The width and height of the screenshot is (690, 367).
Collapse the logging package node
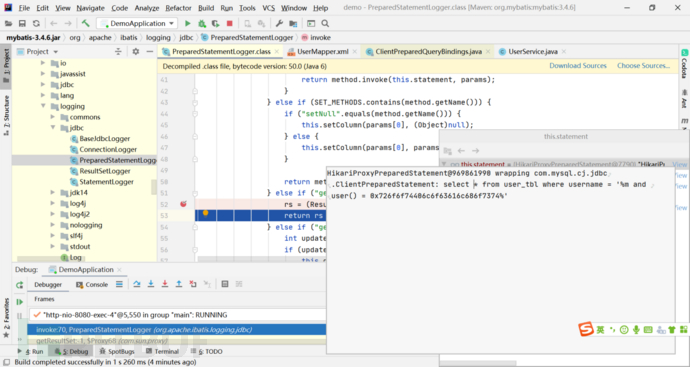click(x=43, y=106)
